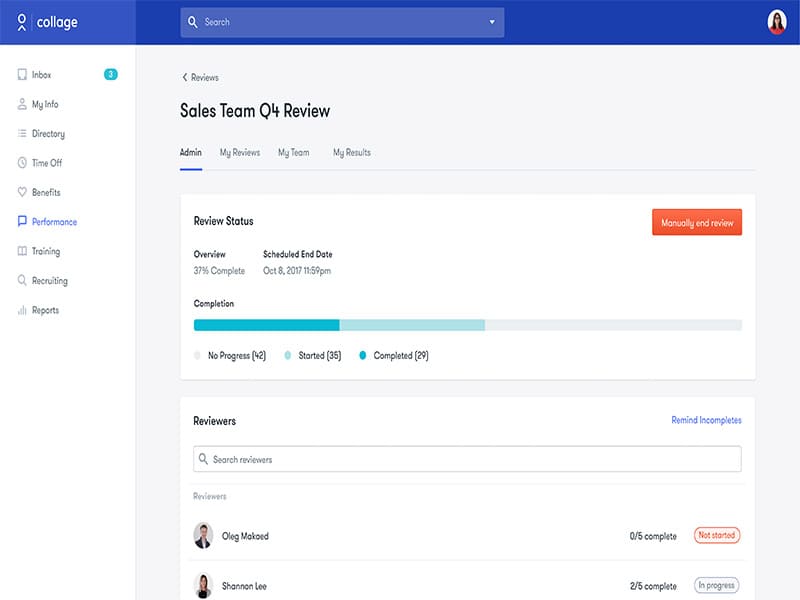Focus the Search reviewers input field
The width and height of the screenshot is (800, 600).
(x=467, y=459)
